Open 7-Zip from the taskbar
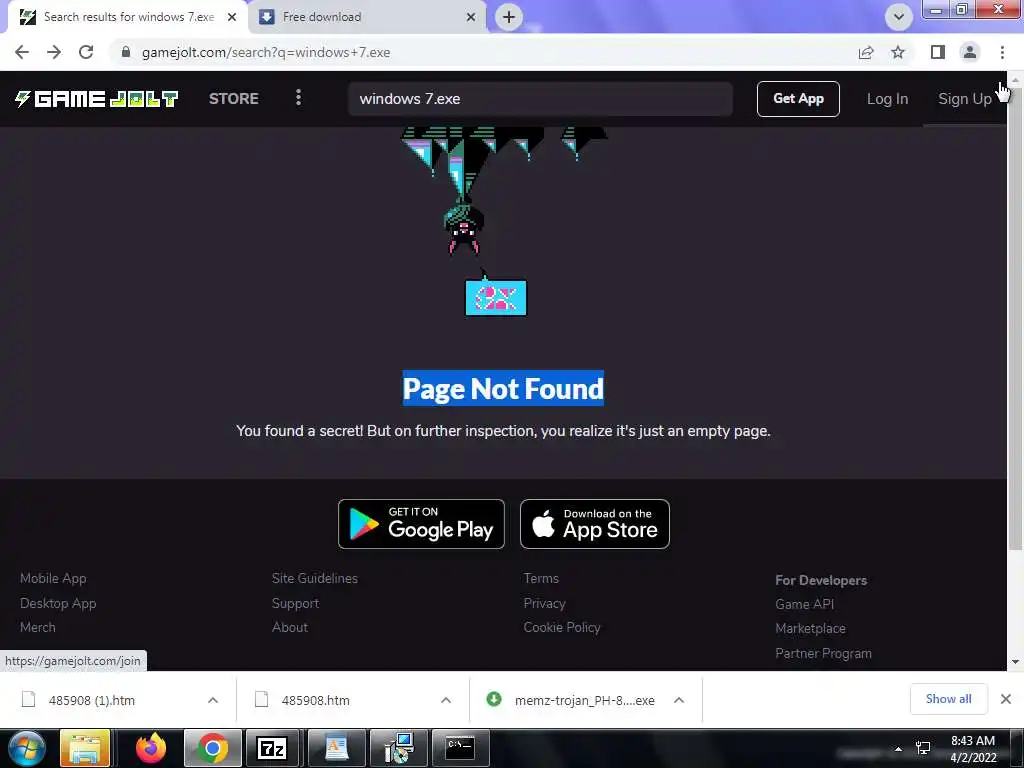This screenshot has height=768, width=1024. pyautogui.click(x=272, y=748)
